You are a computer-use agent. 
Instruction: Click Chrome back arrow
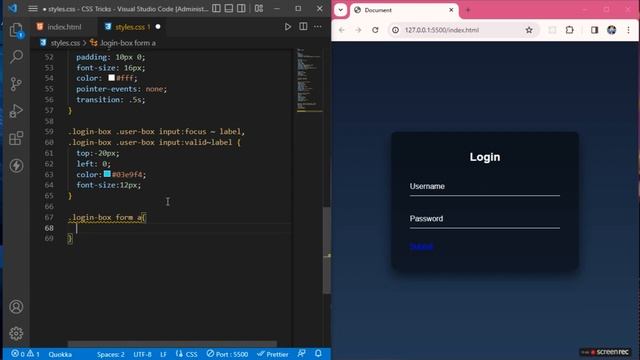342,30
